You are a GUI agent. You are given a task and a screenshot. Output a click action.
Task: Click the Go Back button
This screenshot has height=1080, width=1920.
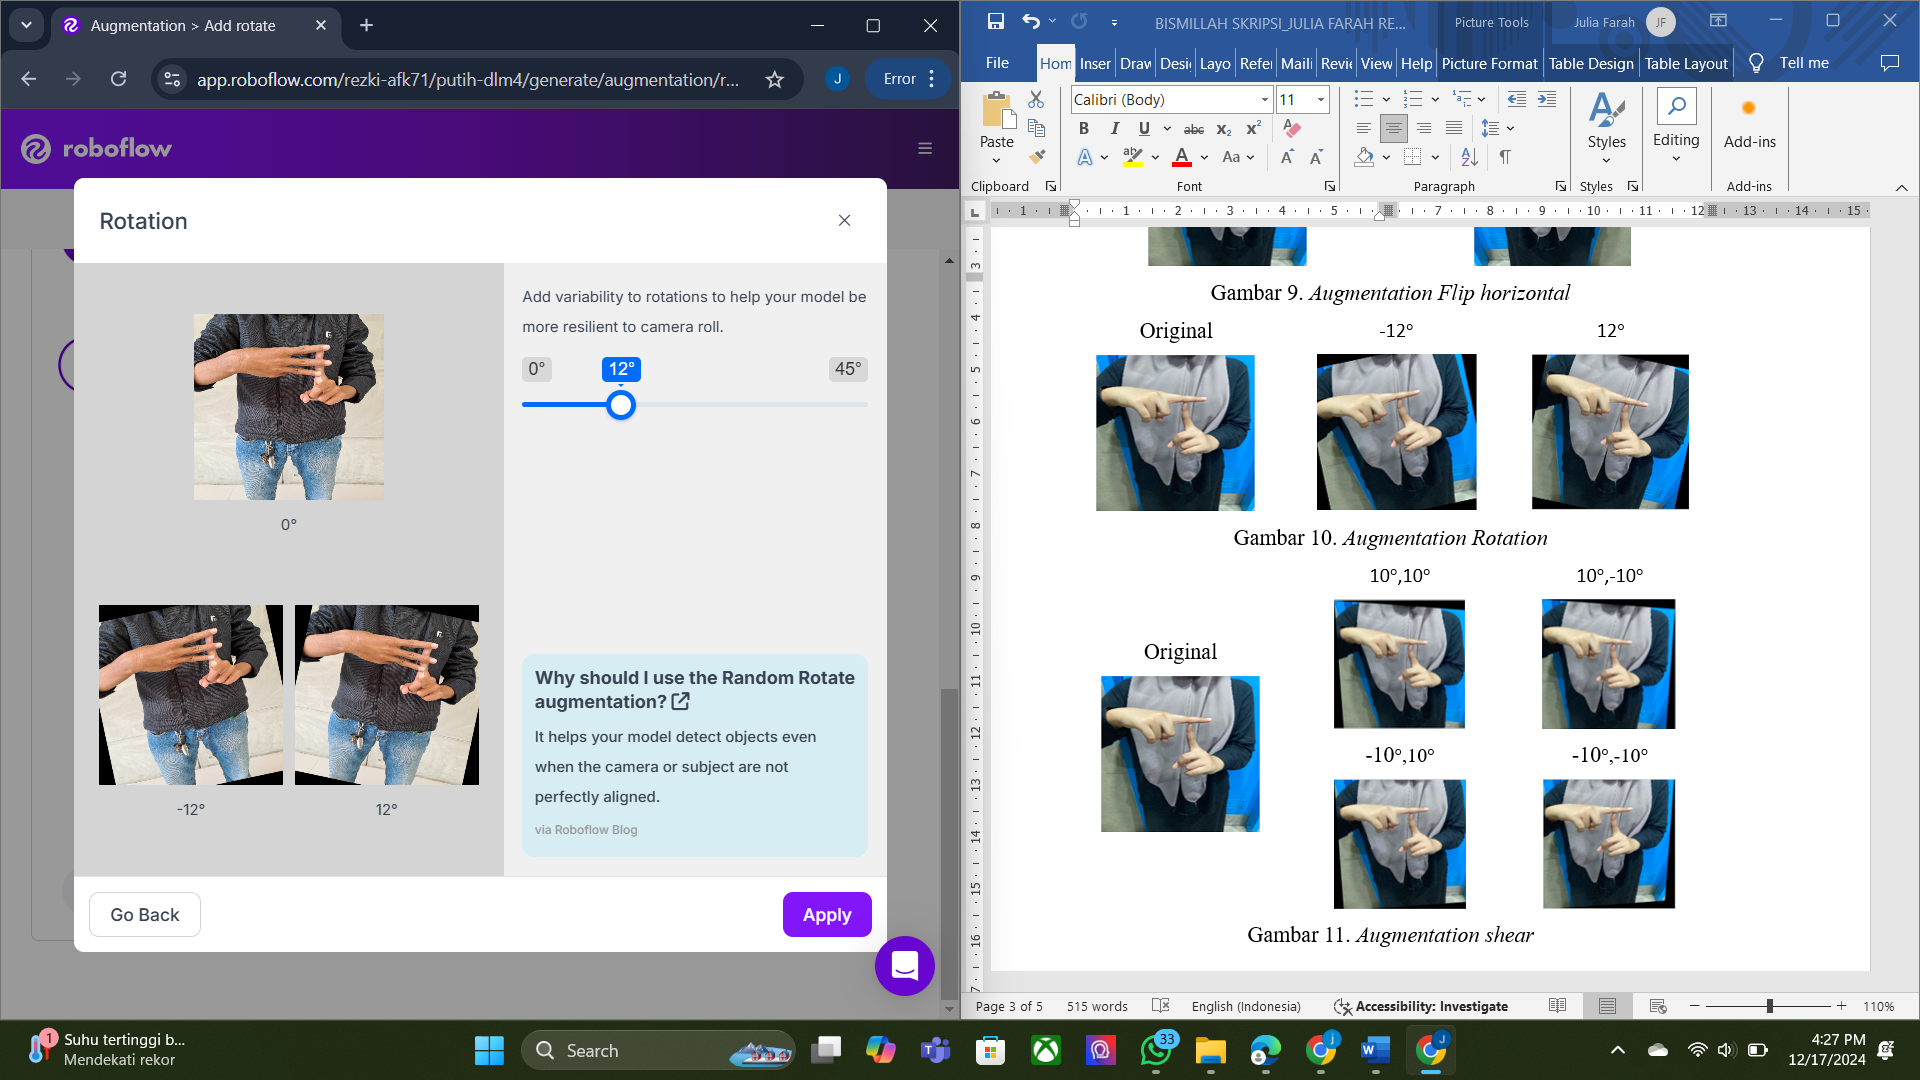(145, 914)
